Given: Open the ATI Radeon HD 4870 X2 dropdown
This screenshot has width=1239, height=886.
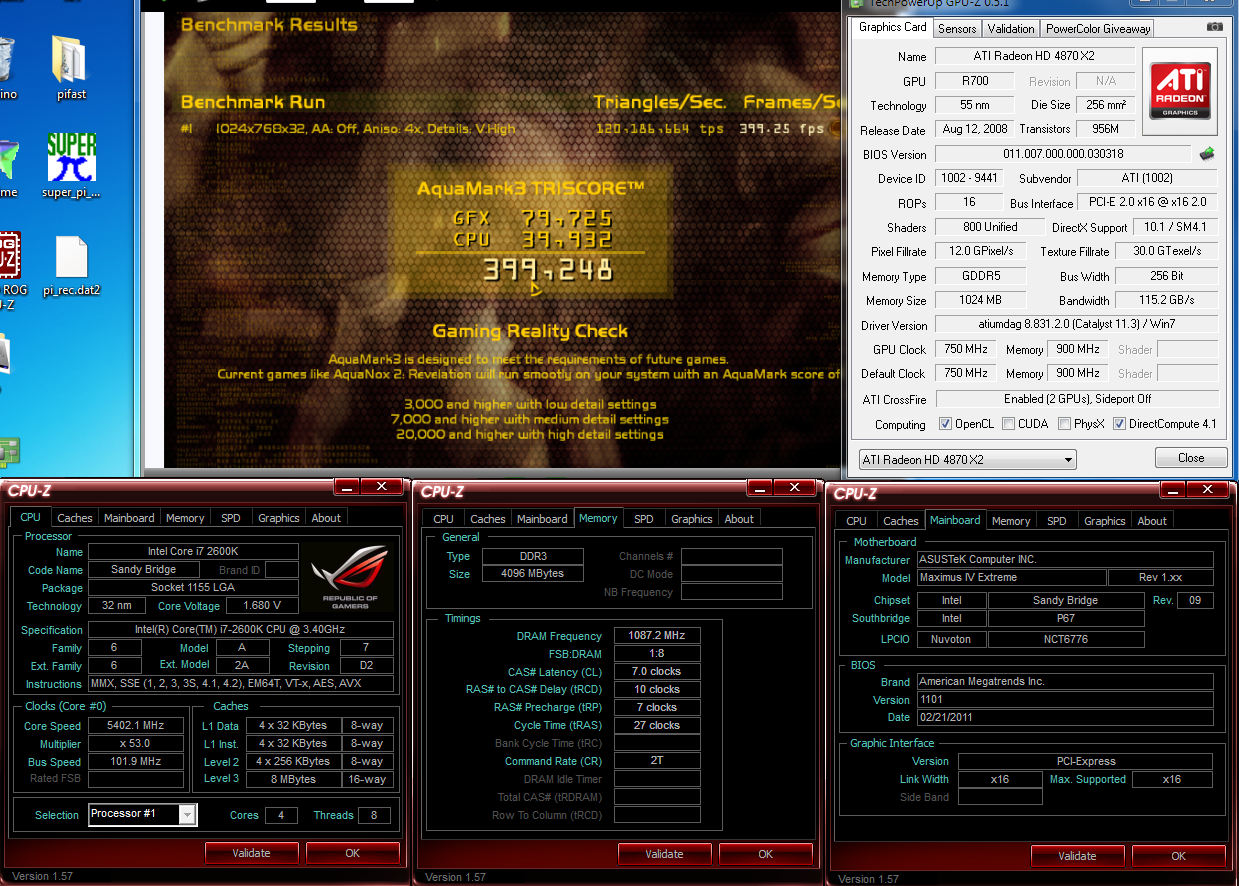Looking at the screenshot, I should pyautogui.click(x=967, y=460).
